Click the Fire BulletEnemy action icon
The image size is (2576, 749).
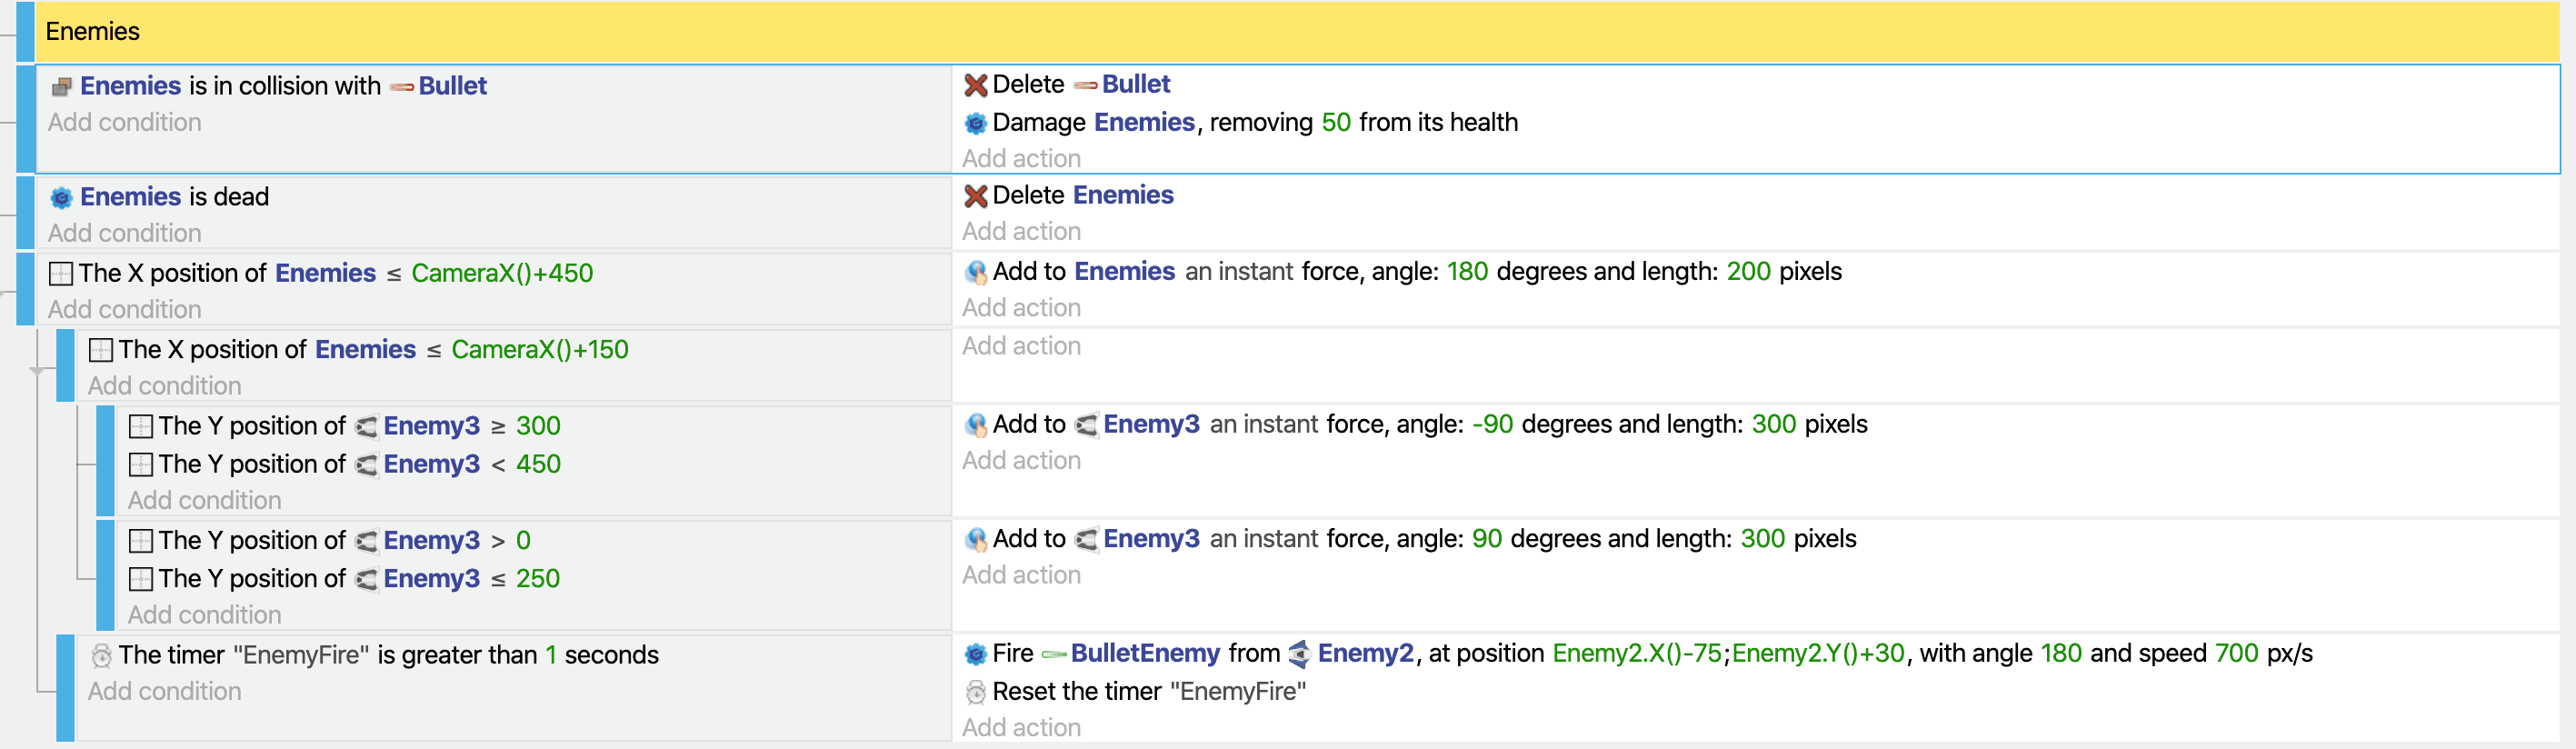(x=975, y=654)
